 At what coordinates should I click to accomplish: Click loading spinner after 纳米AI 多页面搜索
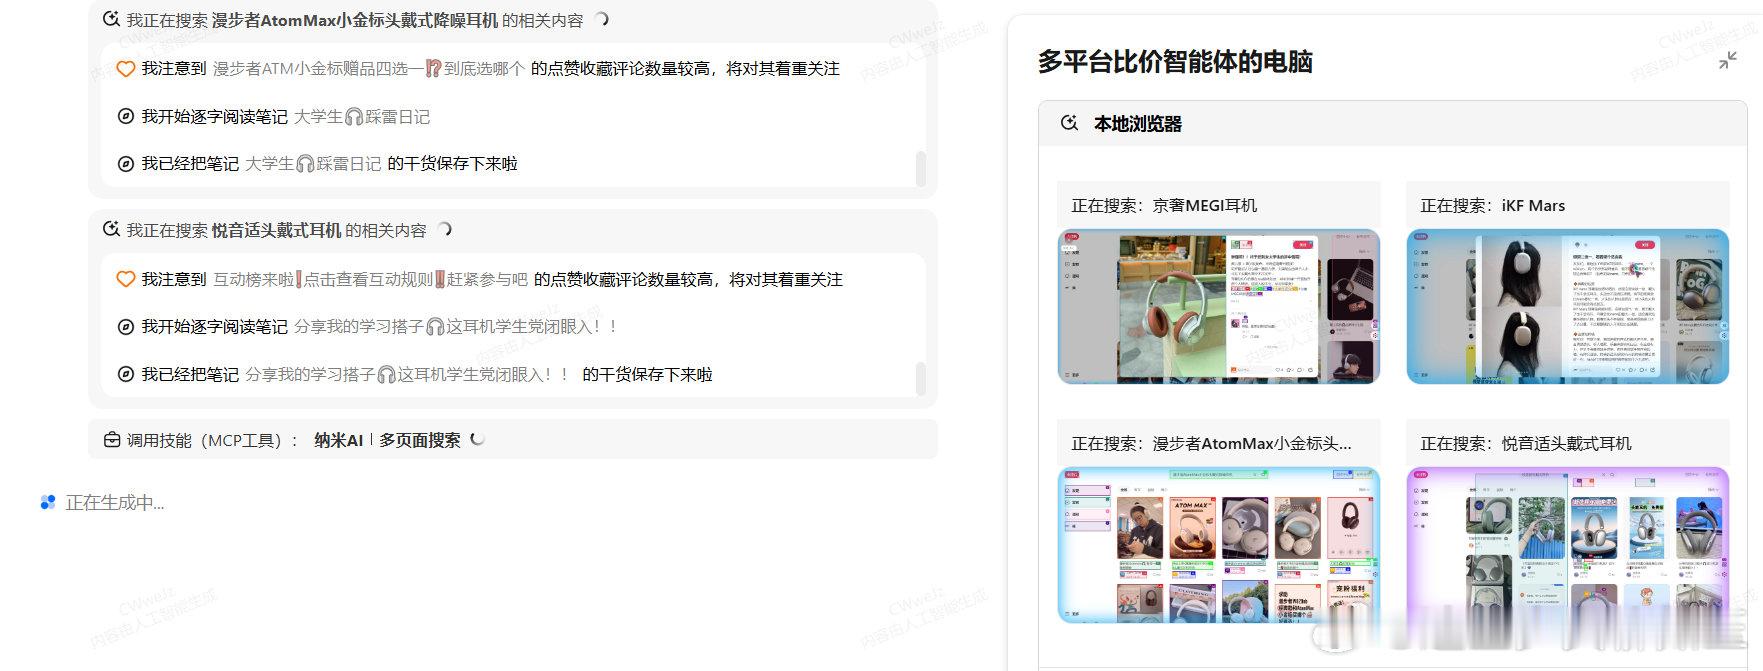477,439
